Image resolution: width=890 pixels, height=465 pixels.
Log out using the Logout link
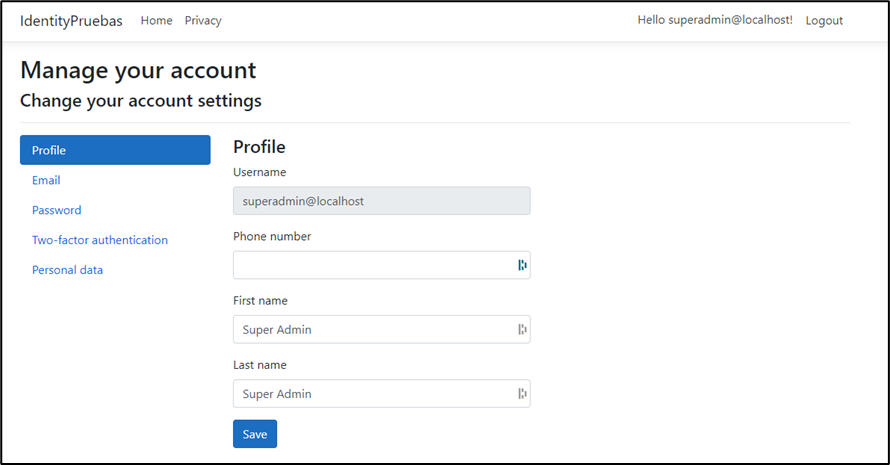(824, 21)
